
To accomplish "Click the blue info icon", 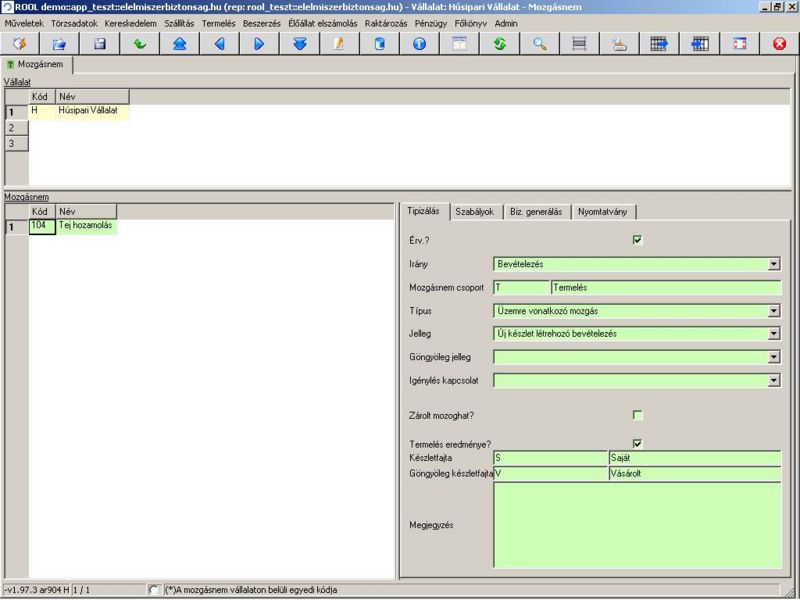I will pyautogui.click(x=419, y=44).
